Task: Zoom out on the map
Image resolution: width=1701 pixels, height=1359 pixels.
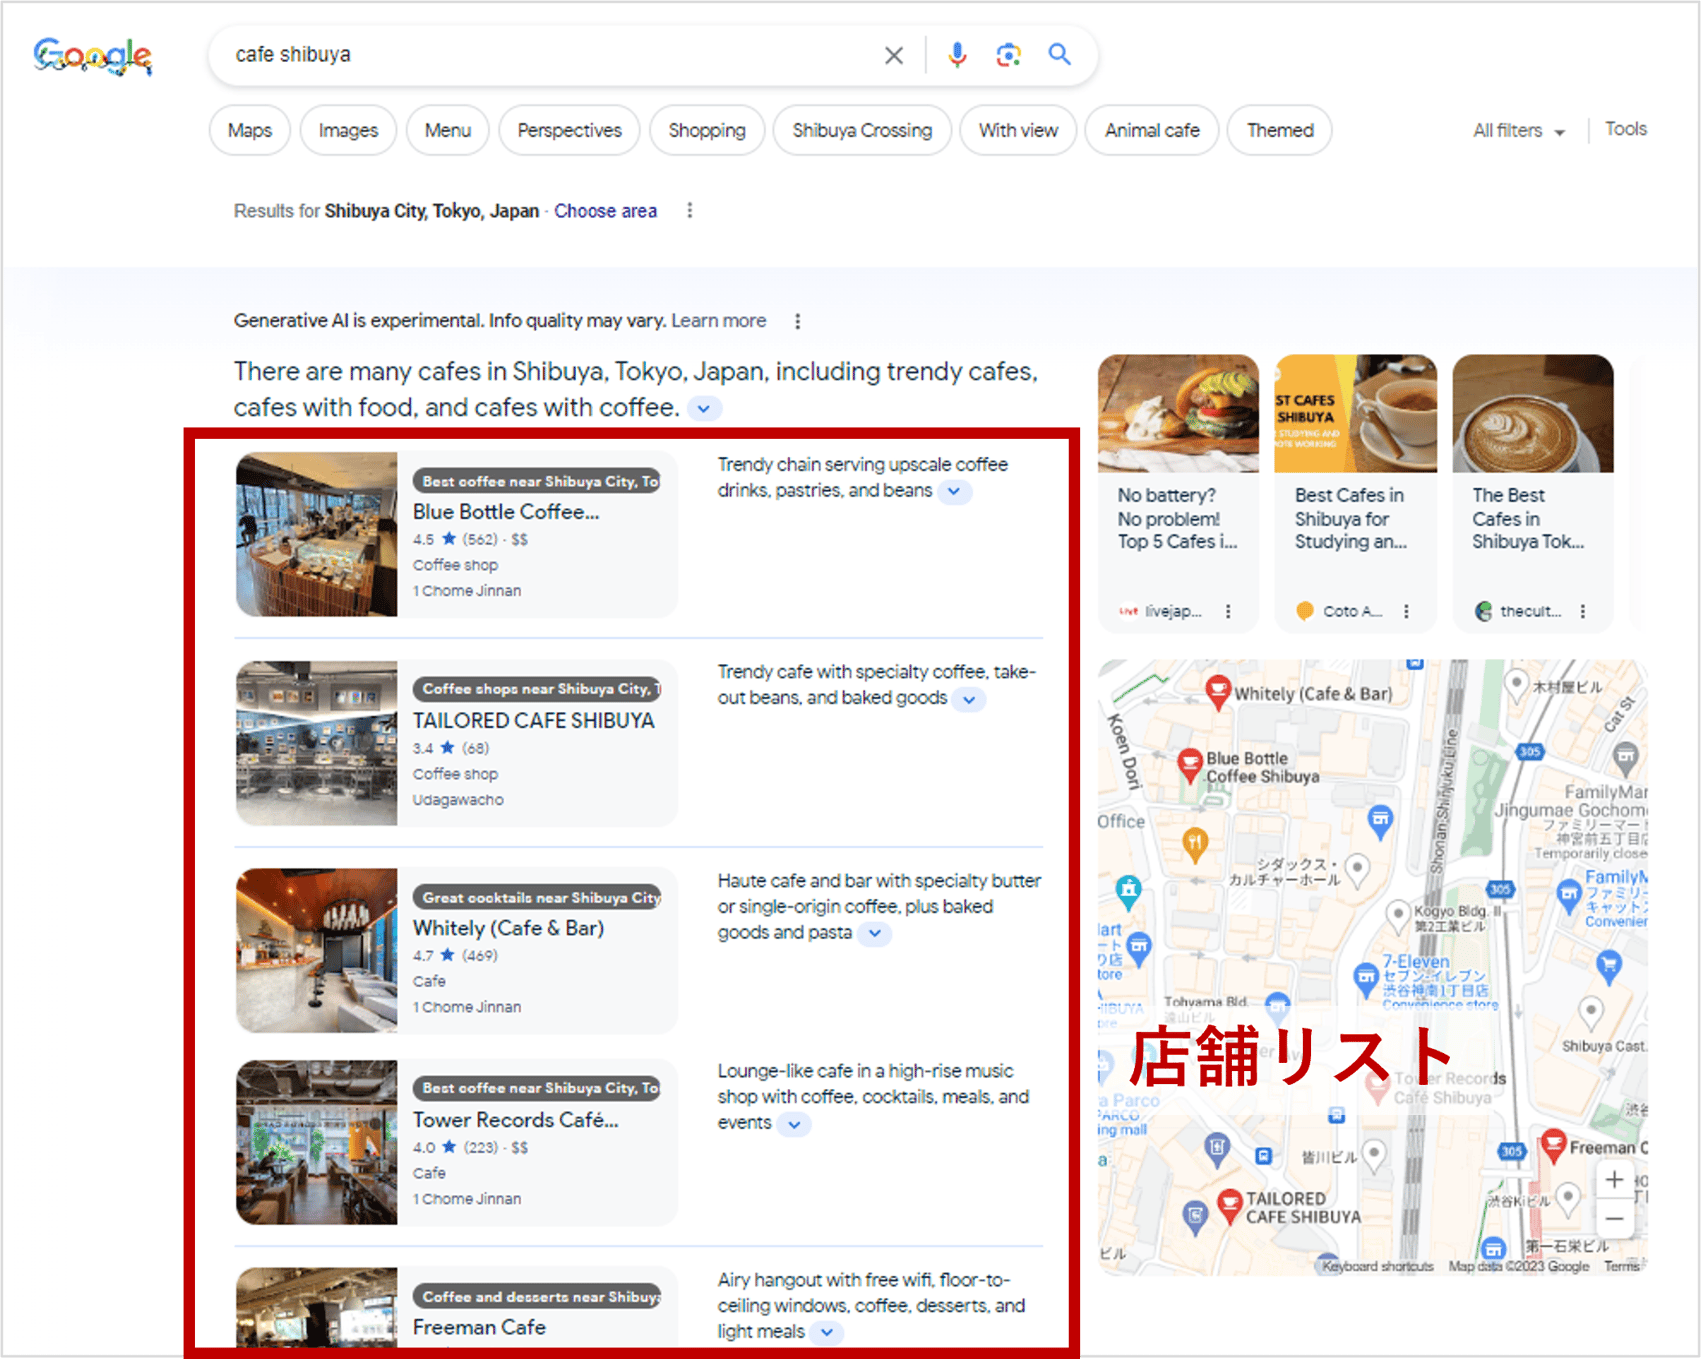Action: pos(1614,1219)
